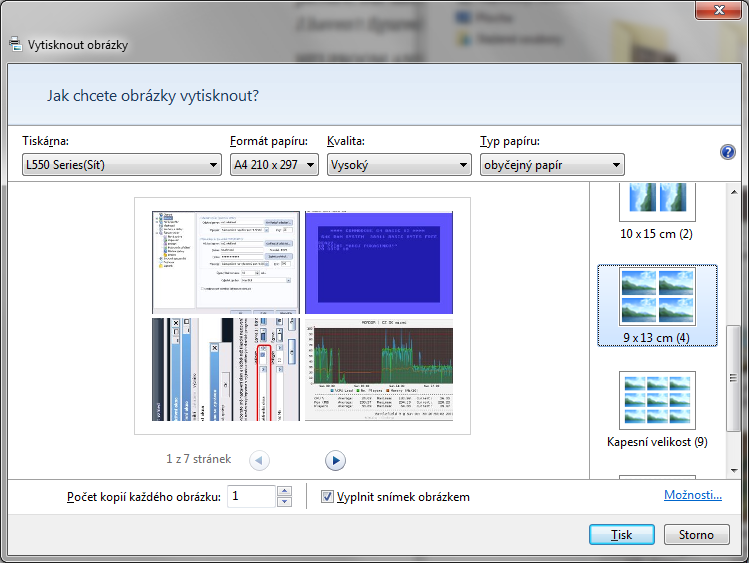This screenshot has height=563, width=749.
Task: Click the 'Vytisknout obrázky' window title
Action: tap(78, 45)
